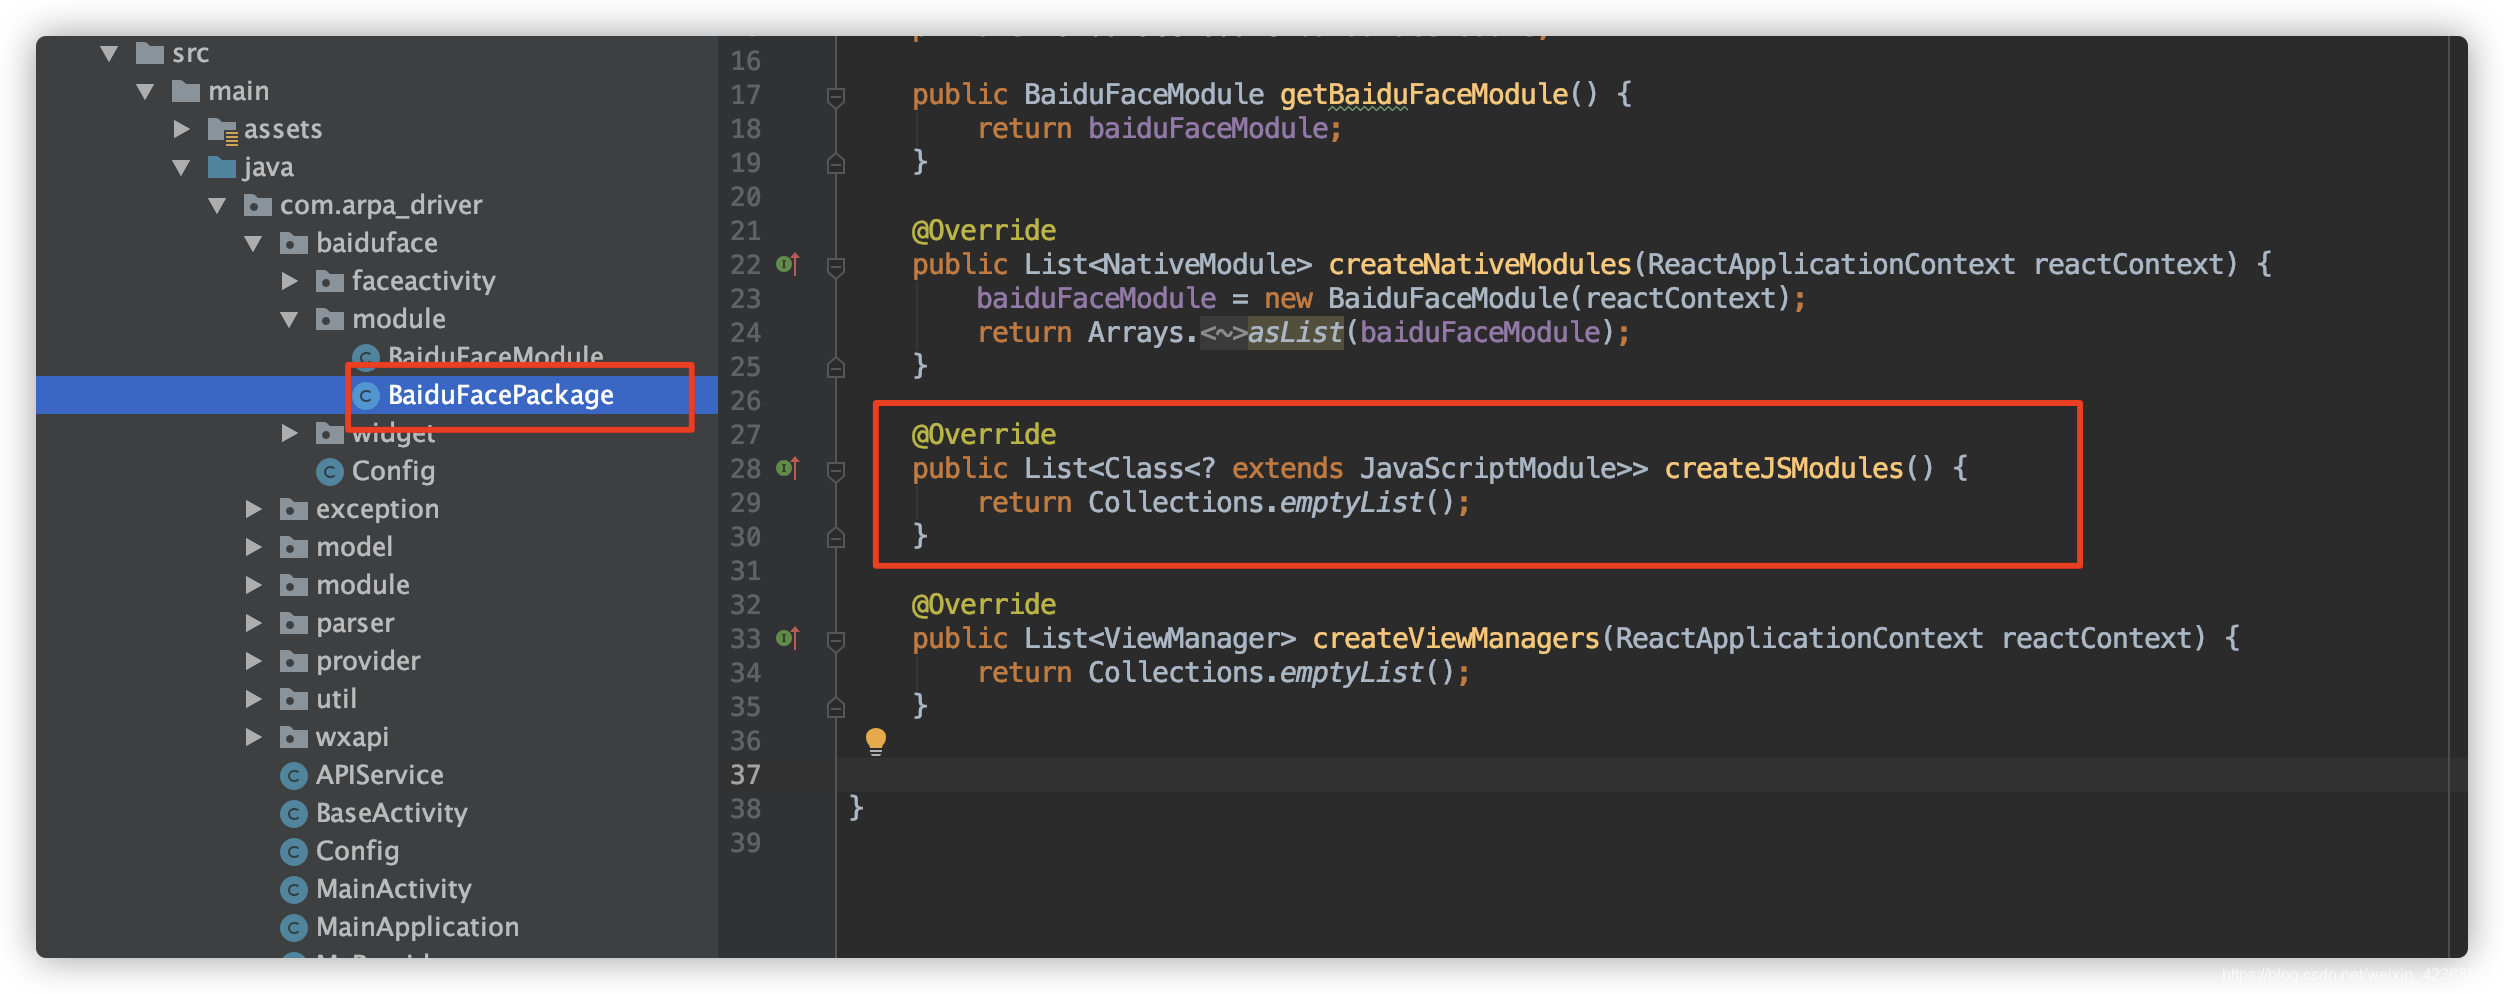Select the assets folder icon
This screenshot has width=2504, height=994.
(222, 130)
